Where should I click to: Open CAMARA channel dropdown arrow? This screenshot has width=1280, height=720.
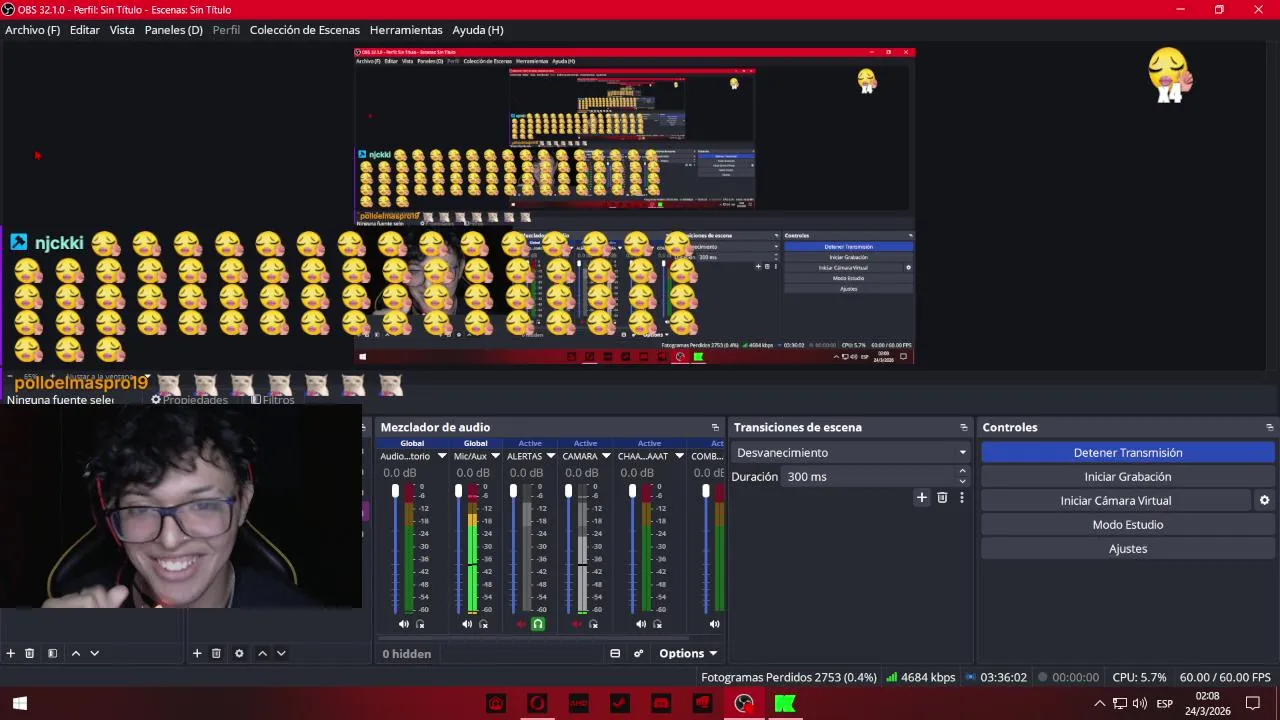607,456
